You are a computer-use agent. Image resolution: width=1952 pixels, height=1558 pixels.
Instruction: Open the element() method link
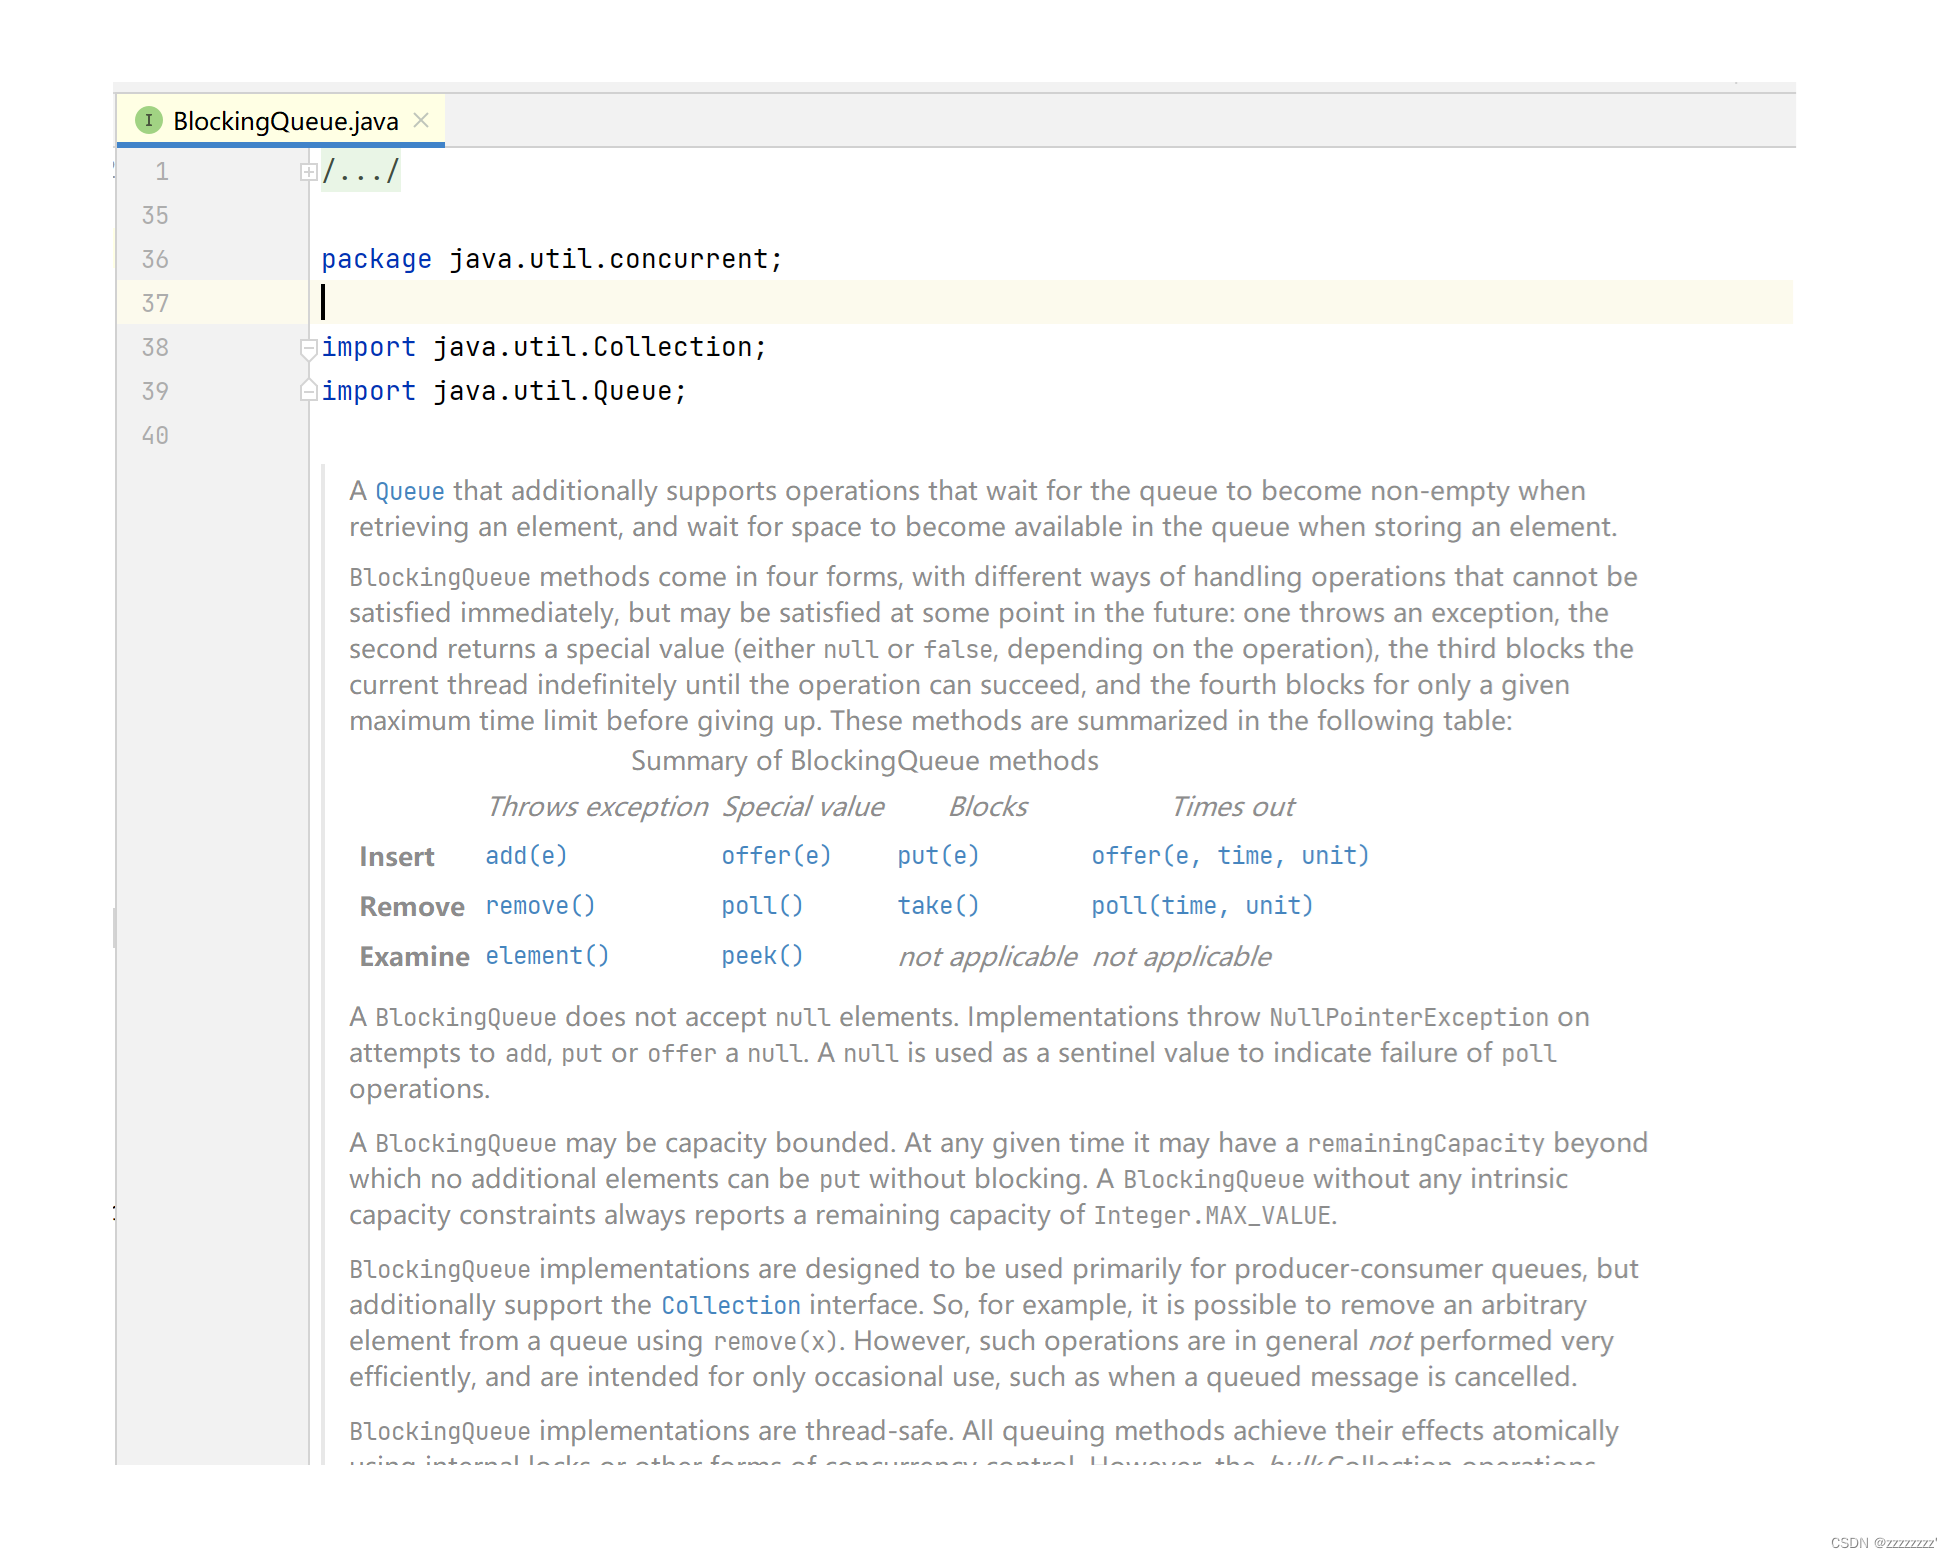point(547,956)
